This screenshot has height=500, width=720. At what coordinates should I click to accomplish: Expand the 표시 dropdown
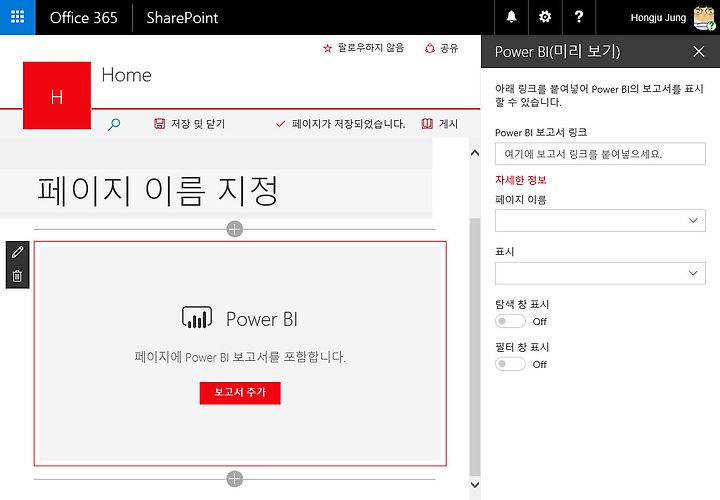(600, 273)
